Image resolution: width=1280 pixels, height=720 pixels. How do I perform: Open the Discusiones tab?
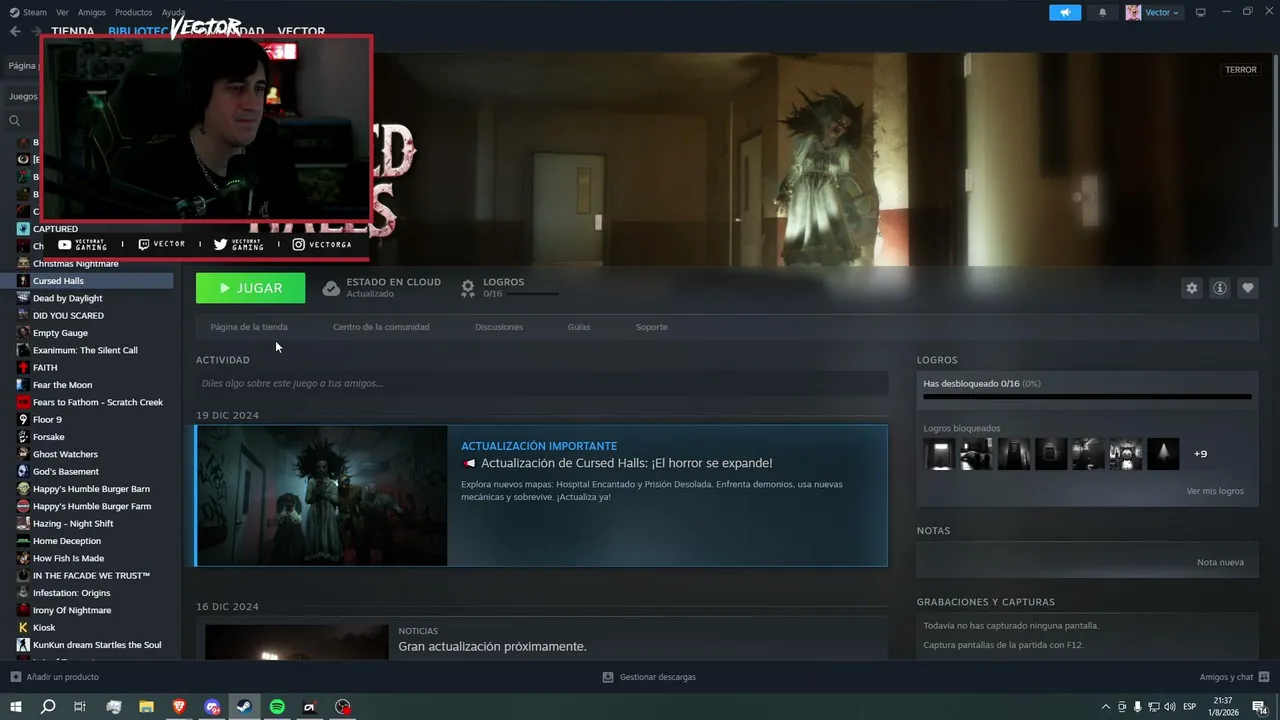click(x=499, y=327)
